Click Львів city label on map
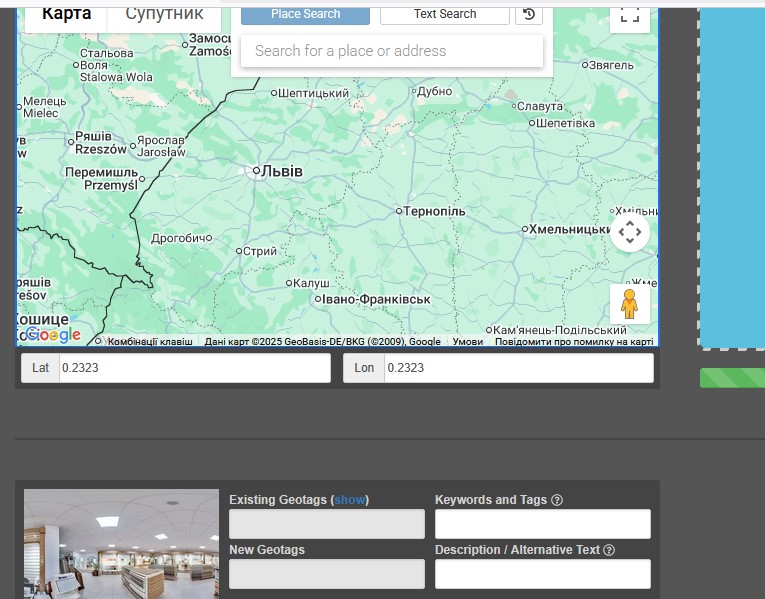The image size is (765, 599). click(282, 171)
